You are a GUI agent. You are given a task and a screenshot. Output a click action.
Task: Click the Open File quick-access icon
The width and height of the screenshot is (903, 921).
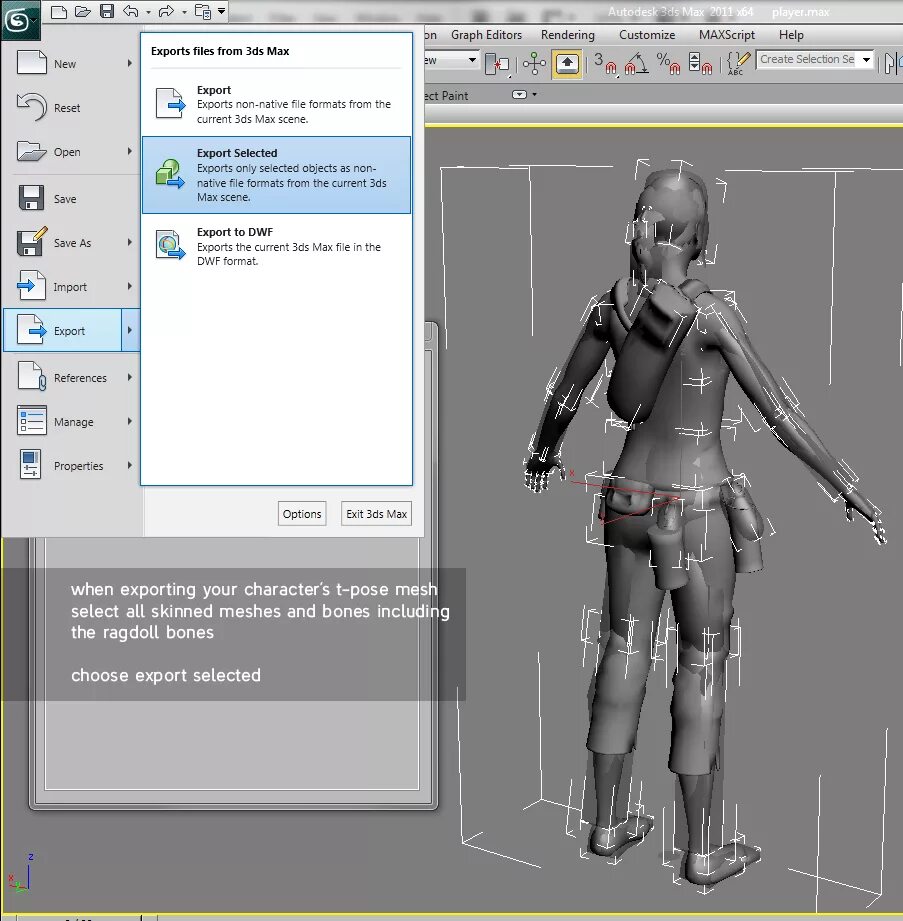pos(82,11)
